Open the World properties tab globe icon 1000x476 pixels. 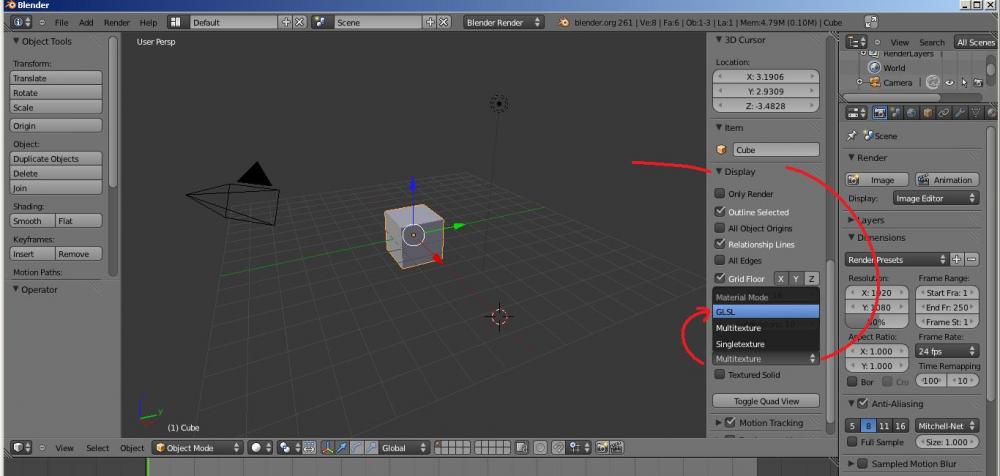pyautogui.click(x=912, y=113)
